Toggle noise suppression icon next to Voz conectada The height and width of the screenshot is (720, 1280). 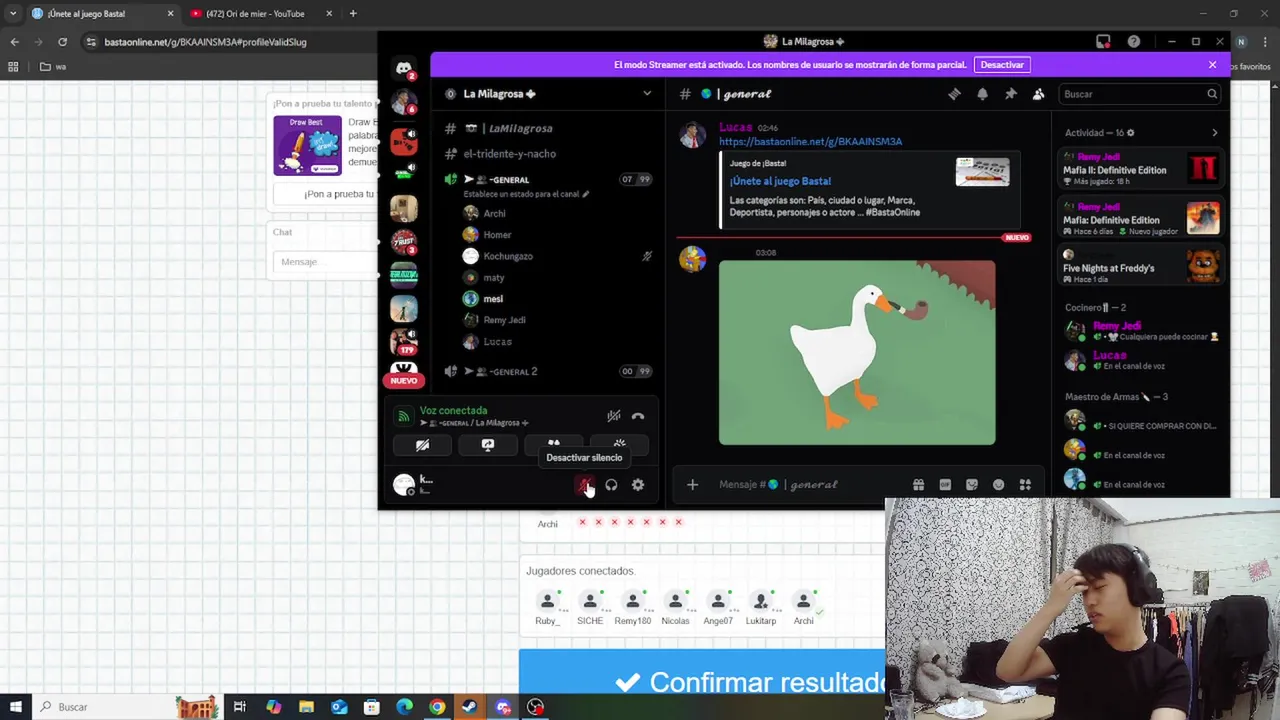point(614,416)
